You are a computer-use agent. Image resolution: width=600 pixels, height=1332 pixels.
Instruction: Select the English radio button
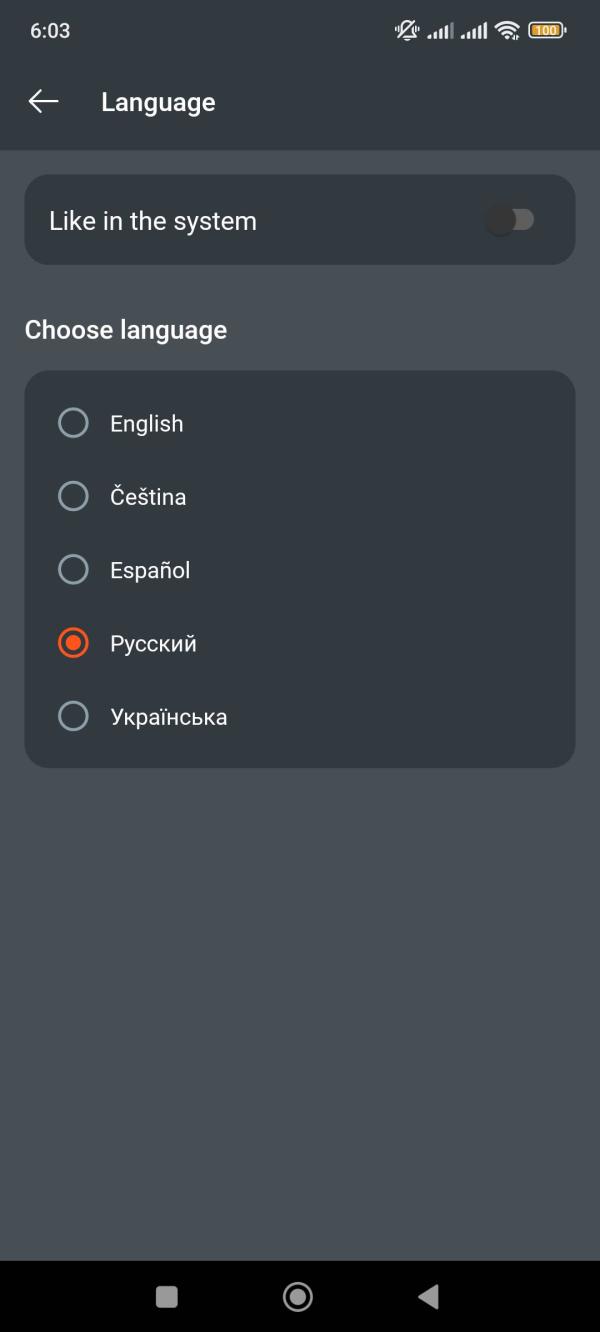pyautogui.click(x=73, y=423)
